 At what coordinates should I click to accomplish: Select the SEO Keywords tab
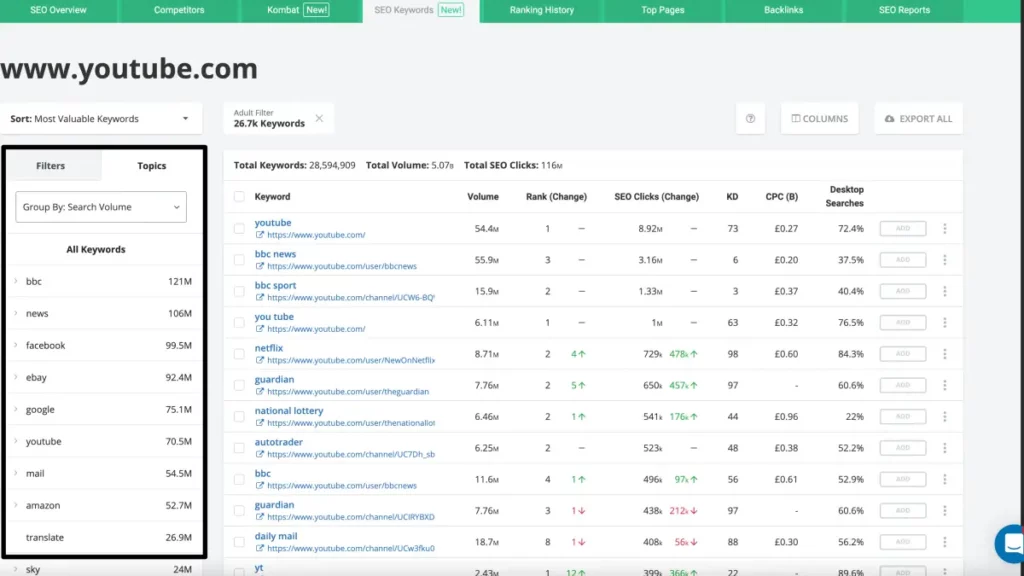click(419, 10)
